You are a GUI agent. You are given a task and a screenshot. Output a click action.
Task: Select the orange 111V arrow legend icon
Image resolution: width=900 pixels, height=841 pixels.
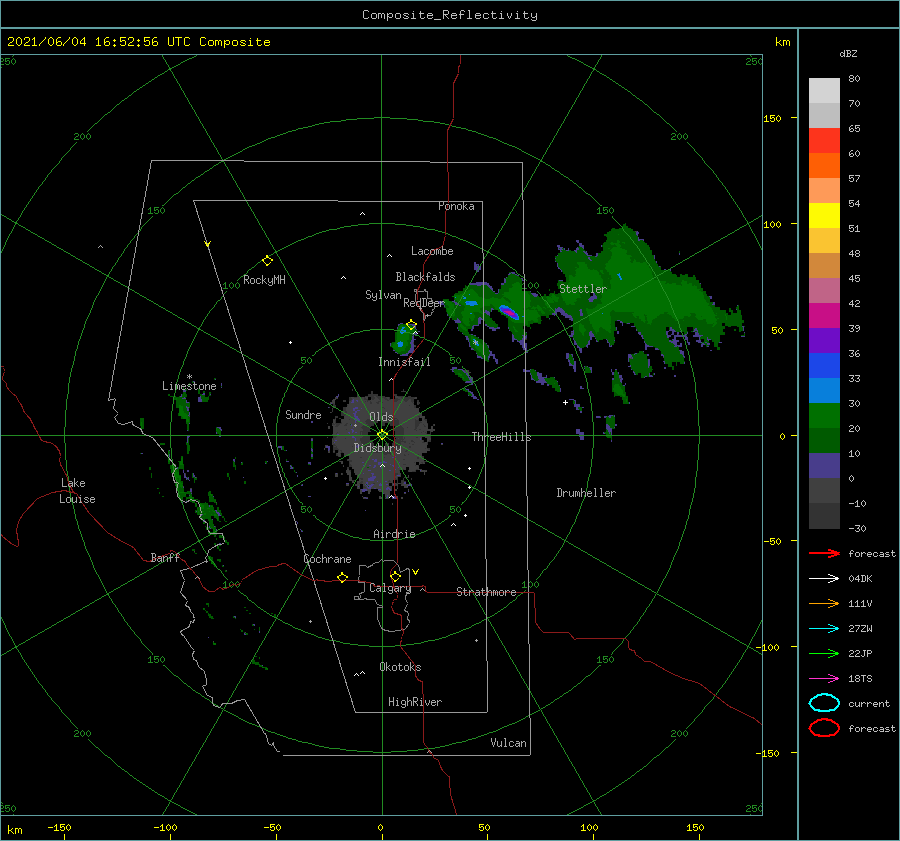tap(824, 603)
